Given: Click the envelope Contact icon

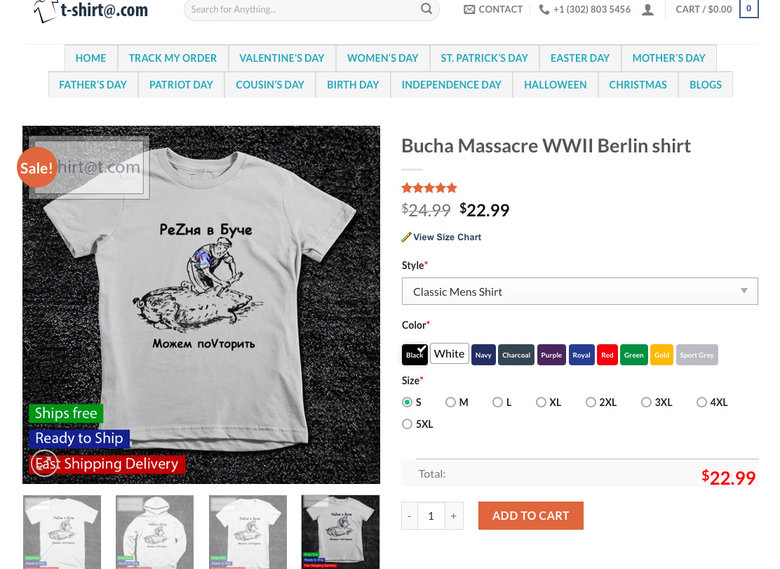Looking at the screenshot, I should 469,9.
